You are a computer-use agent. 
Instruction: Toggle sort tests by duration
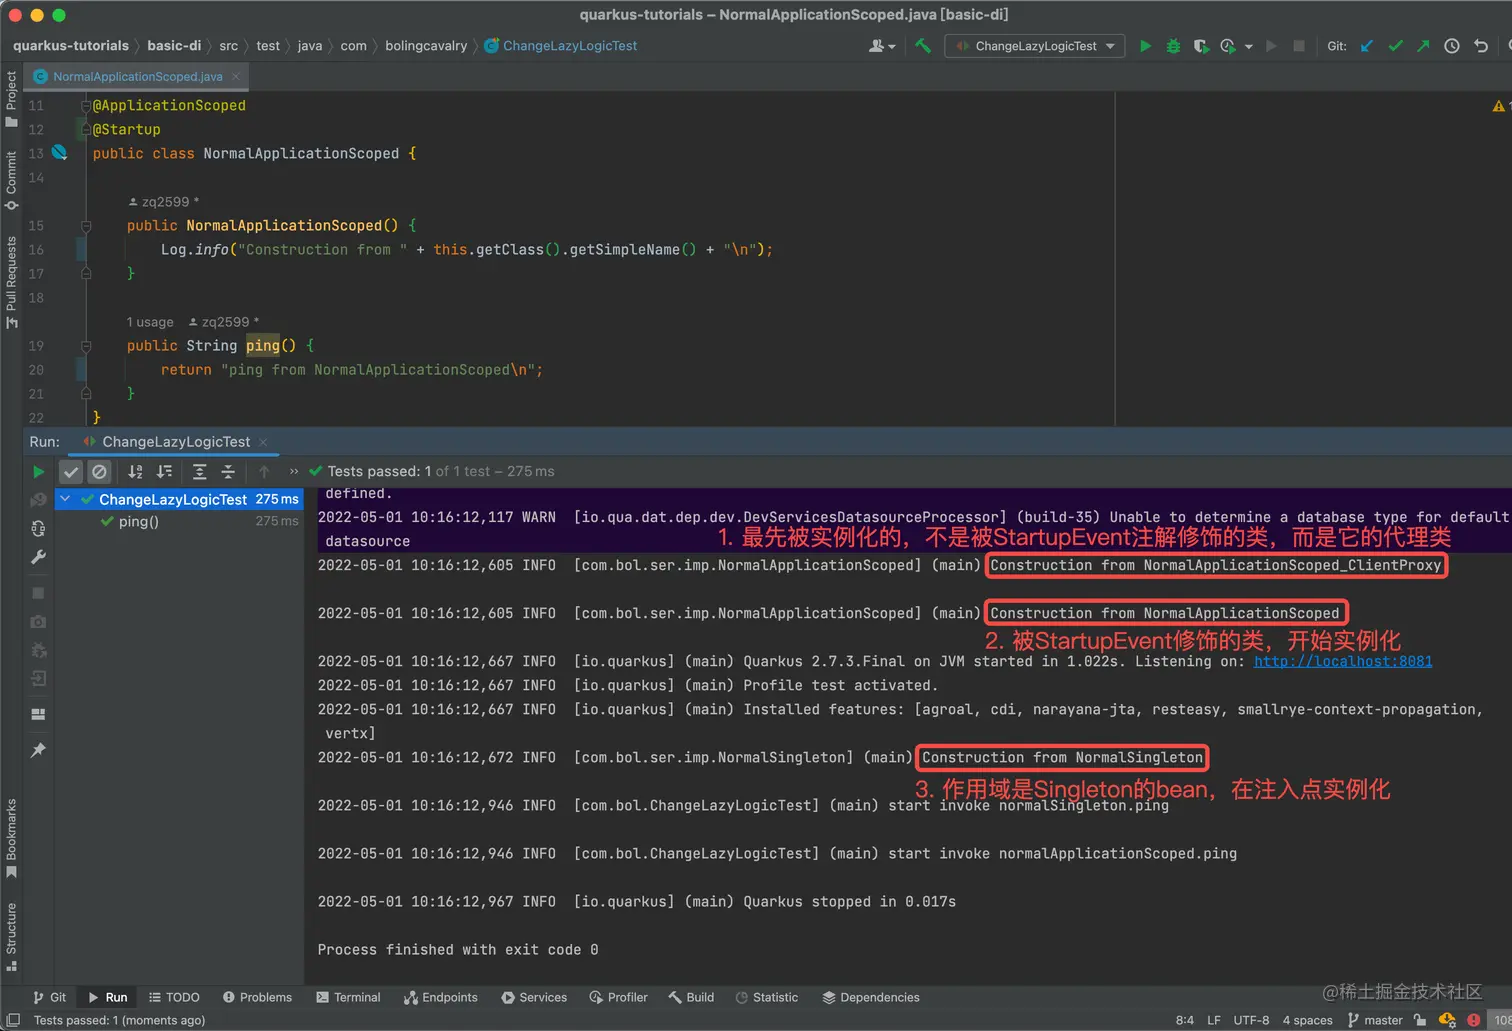[x=164, y=472]
